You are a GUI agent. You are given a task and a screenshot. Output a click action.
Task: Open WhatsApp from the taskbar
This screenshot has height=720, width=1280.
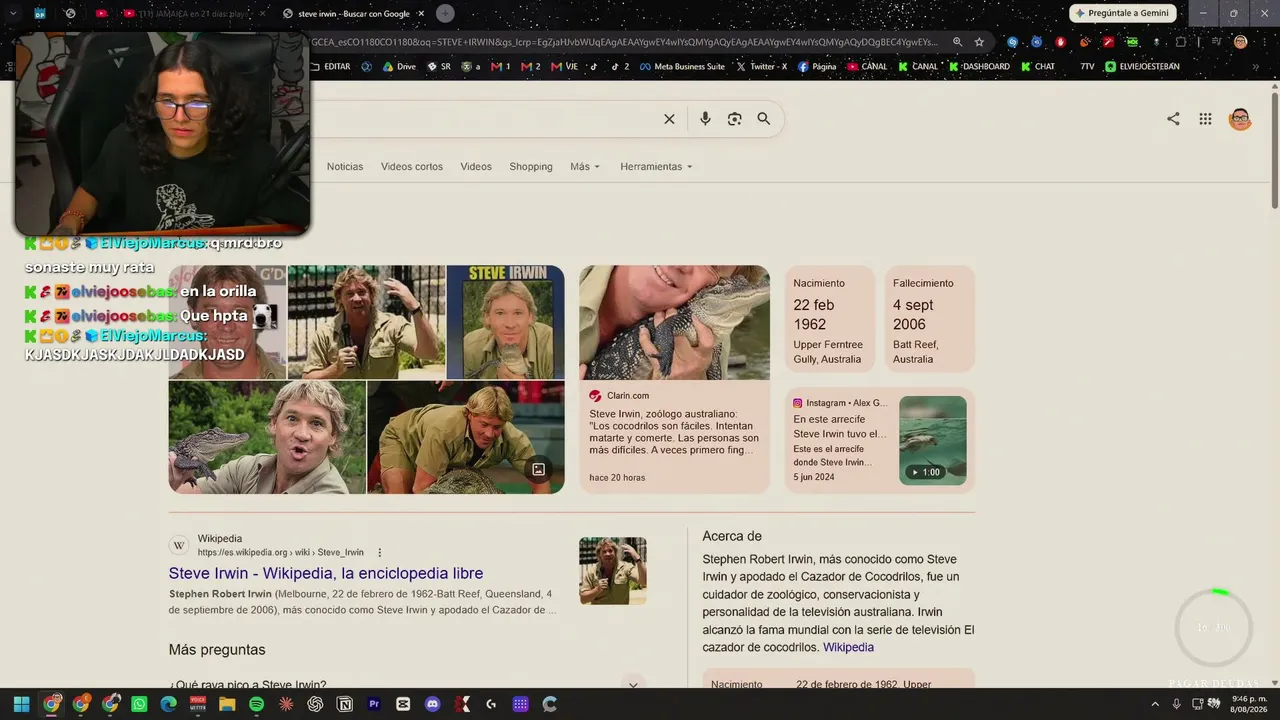tap(139, 704)
